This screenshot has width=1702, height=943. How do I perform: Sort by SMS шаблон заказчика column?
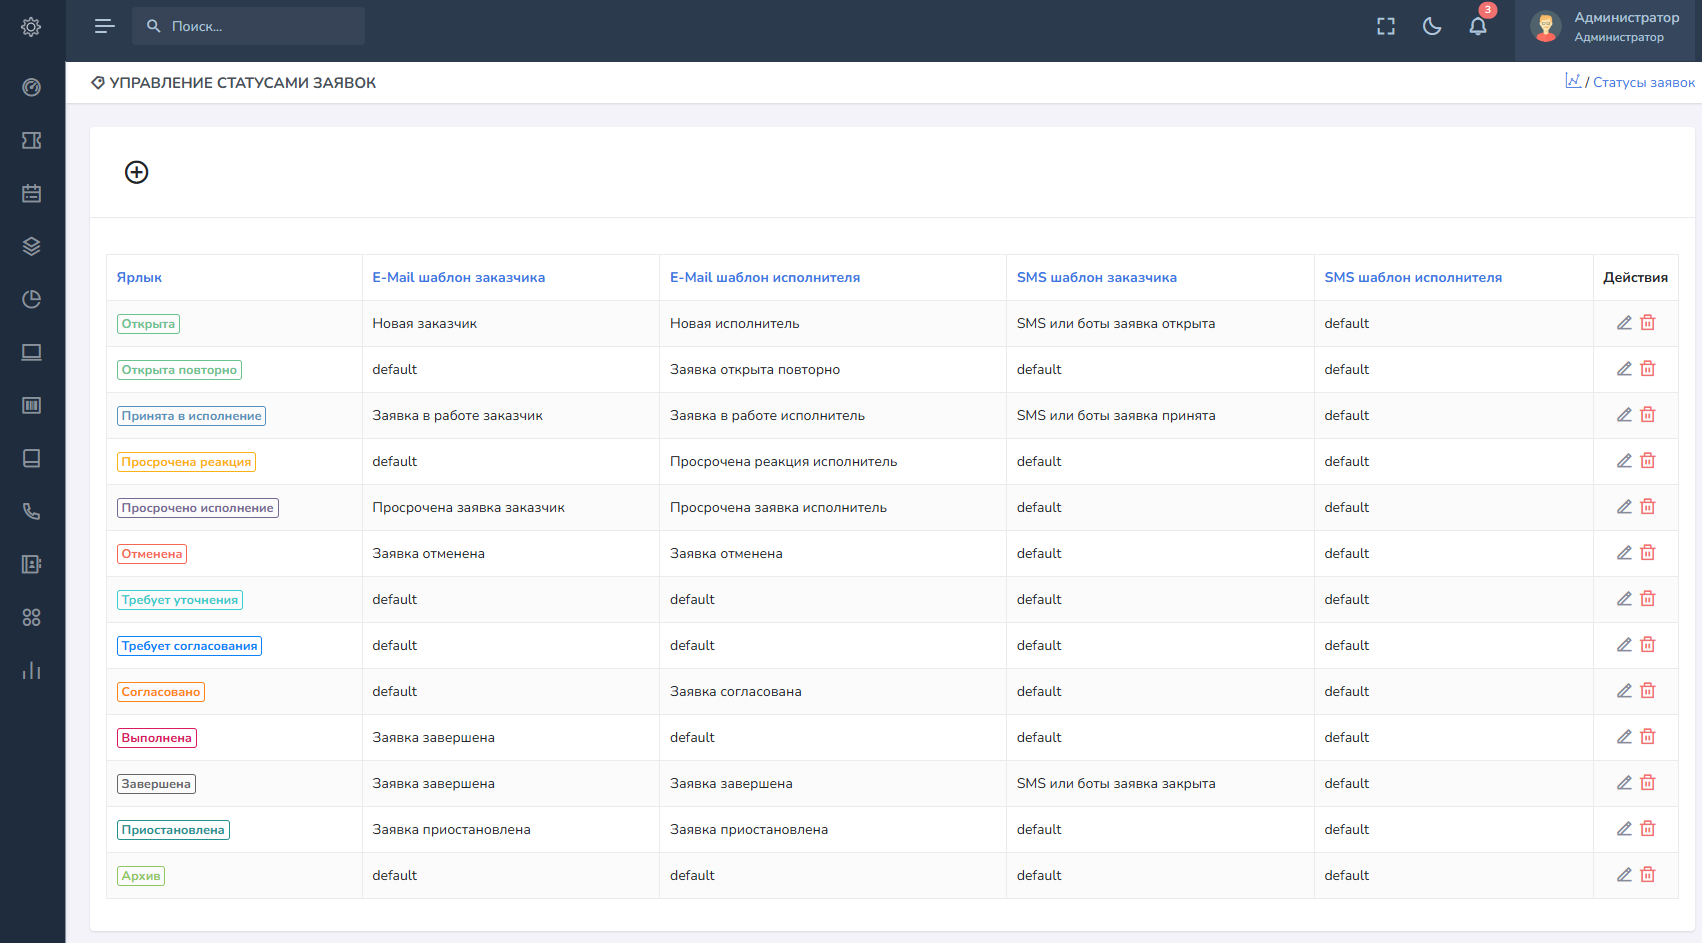click(x=1096, y=277)
